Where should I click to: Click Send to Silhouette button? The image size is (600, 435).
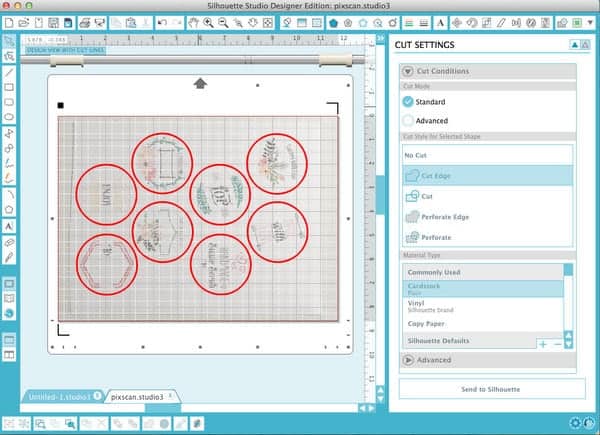(x=492, y=389)
